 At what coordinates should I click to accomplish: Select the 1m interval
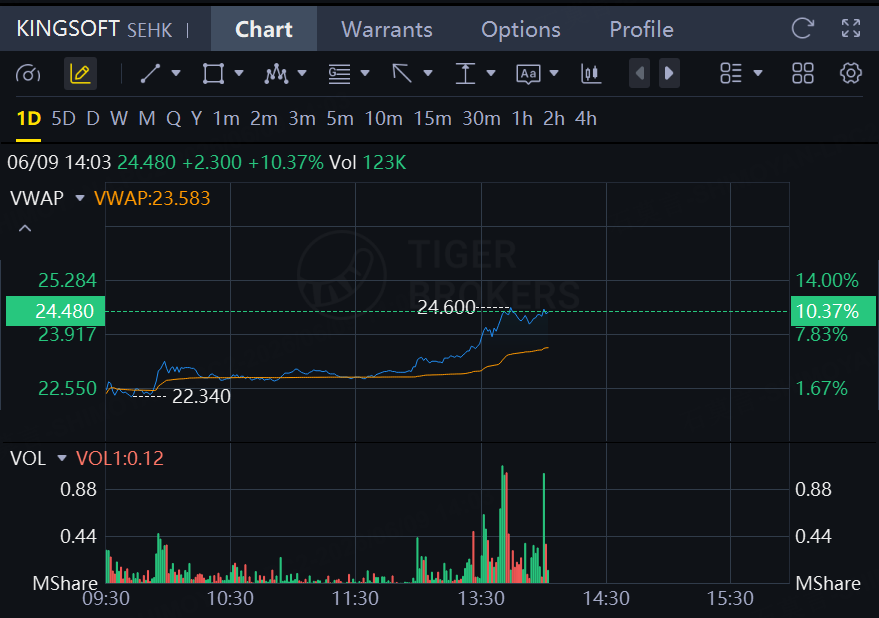226,119
